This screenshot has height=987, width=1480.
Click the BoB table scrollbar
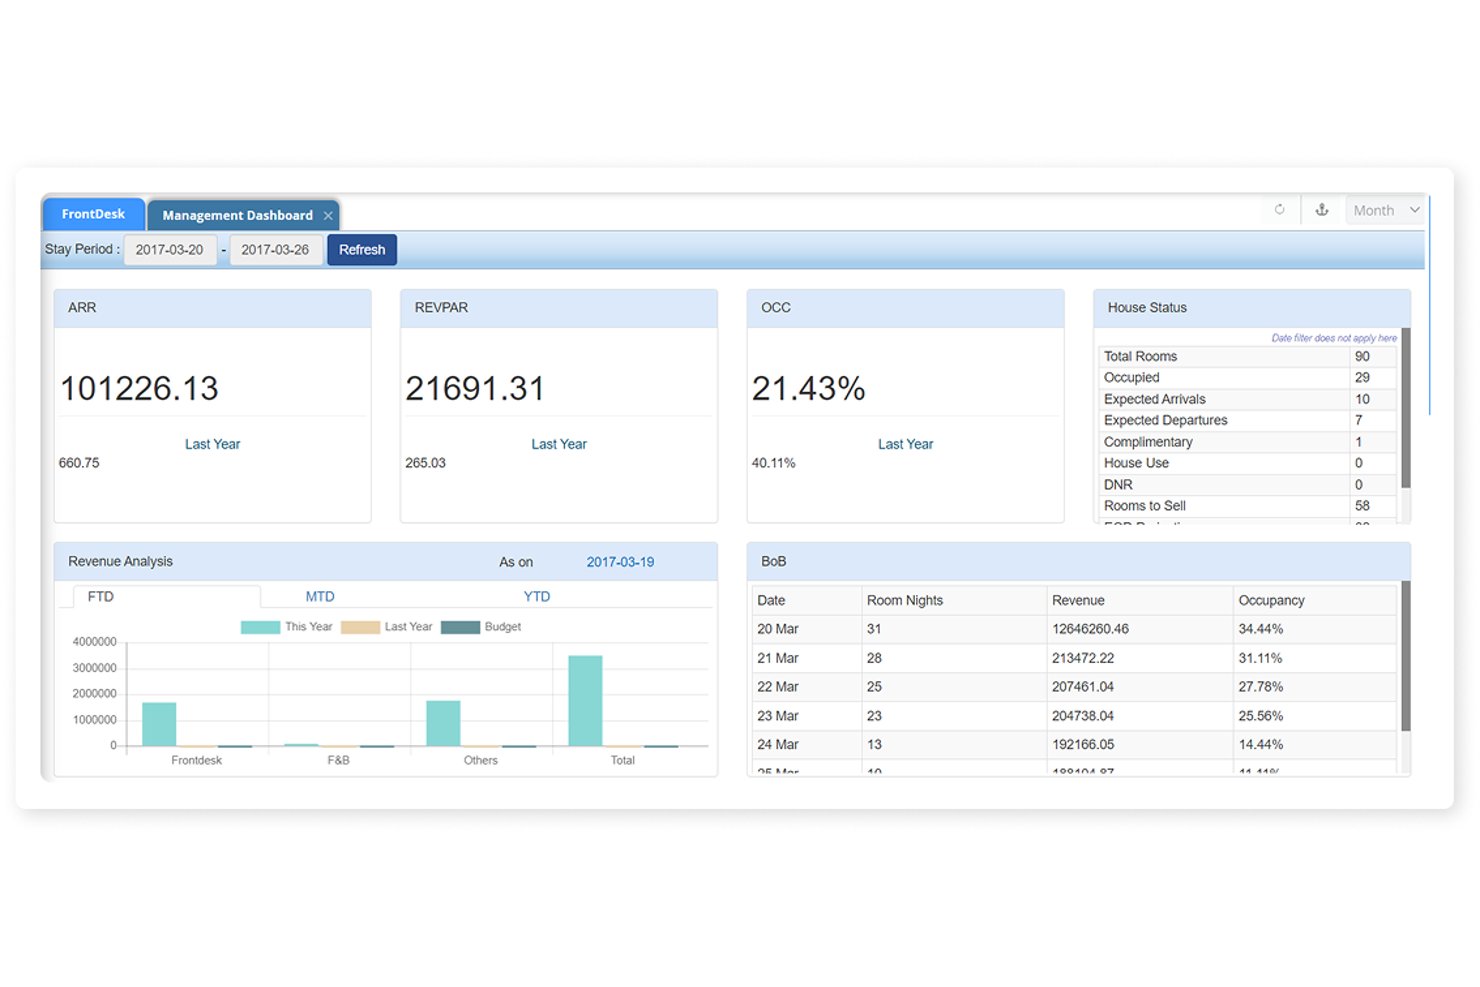[x=1405, y=656]
